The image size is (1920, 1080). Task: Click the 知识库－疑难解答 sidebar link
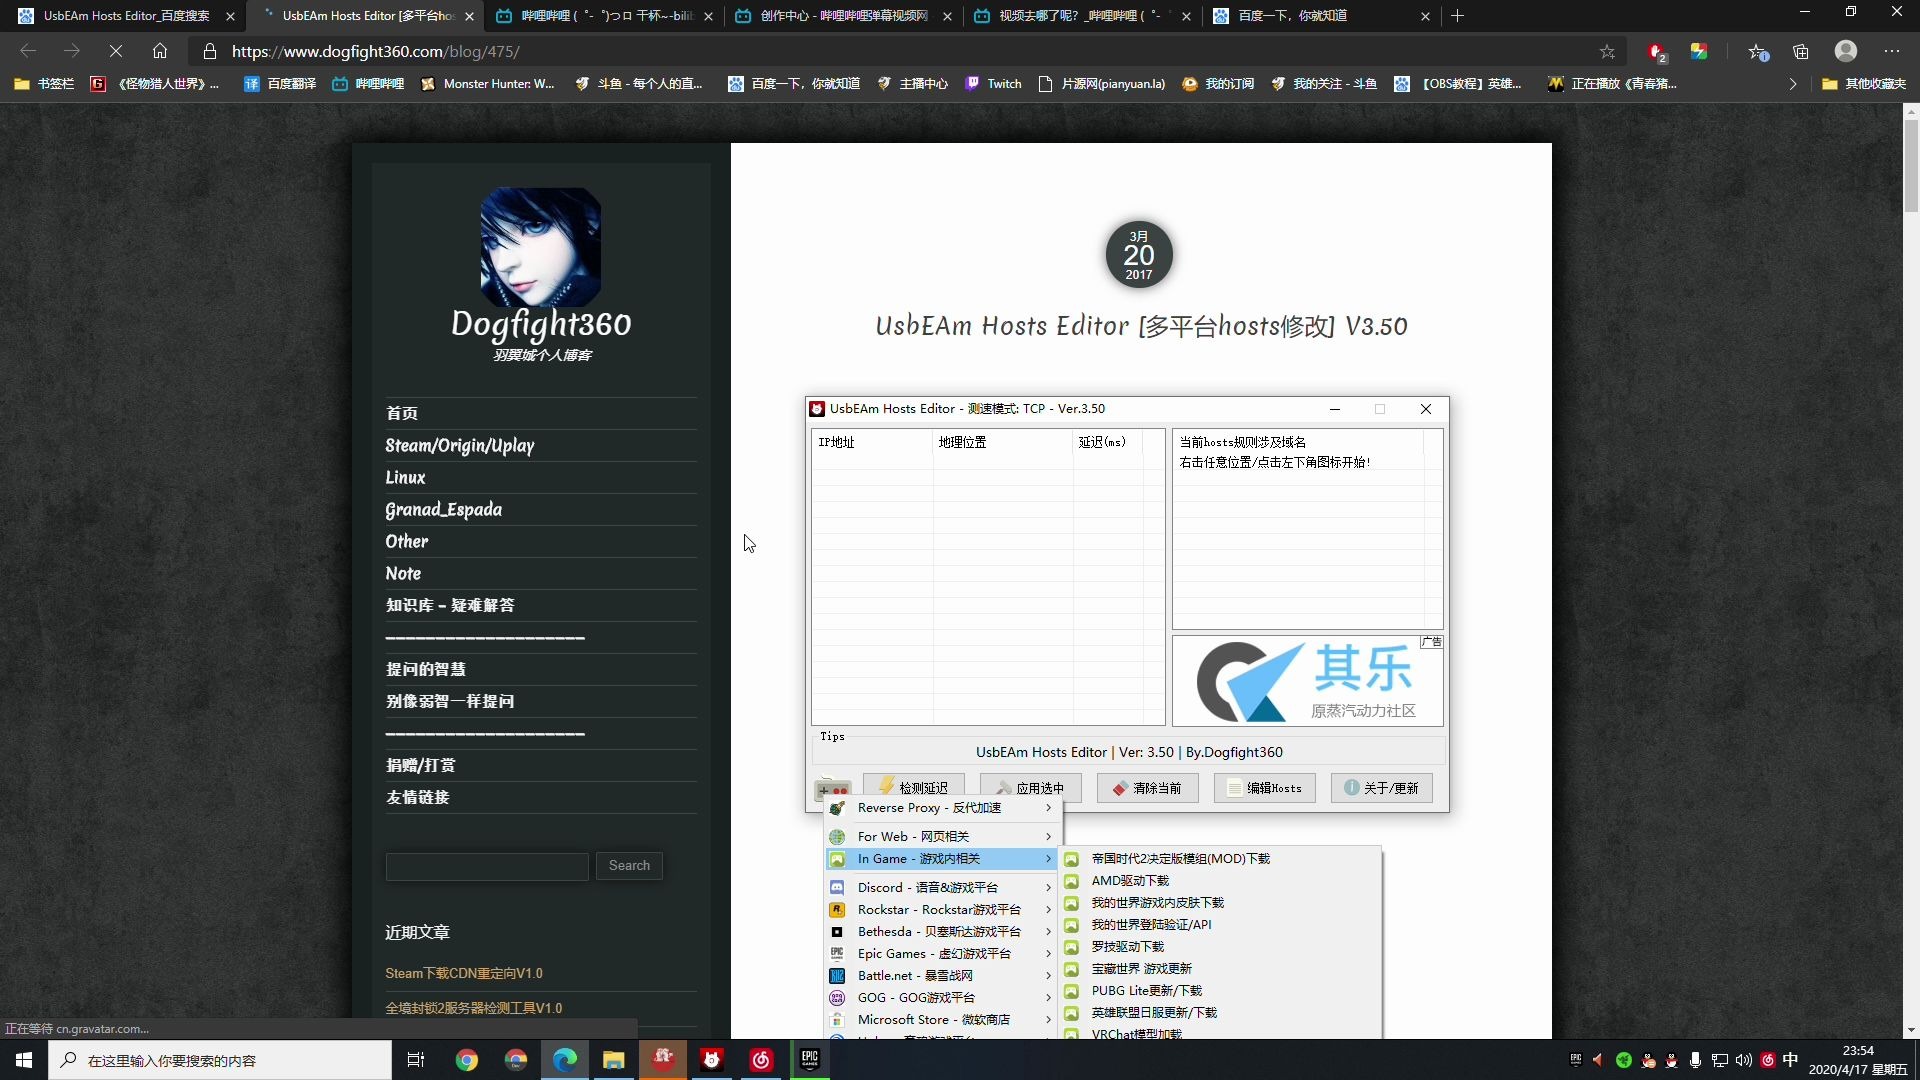[x=448, y=605]
